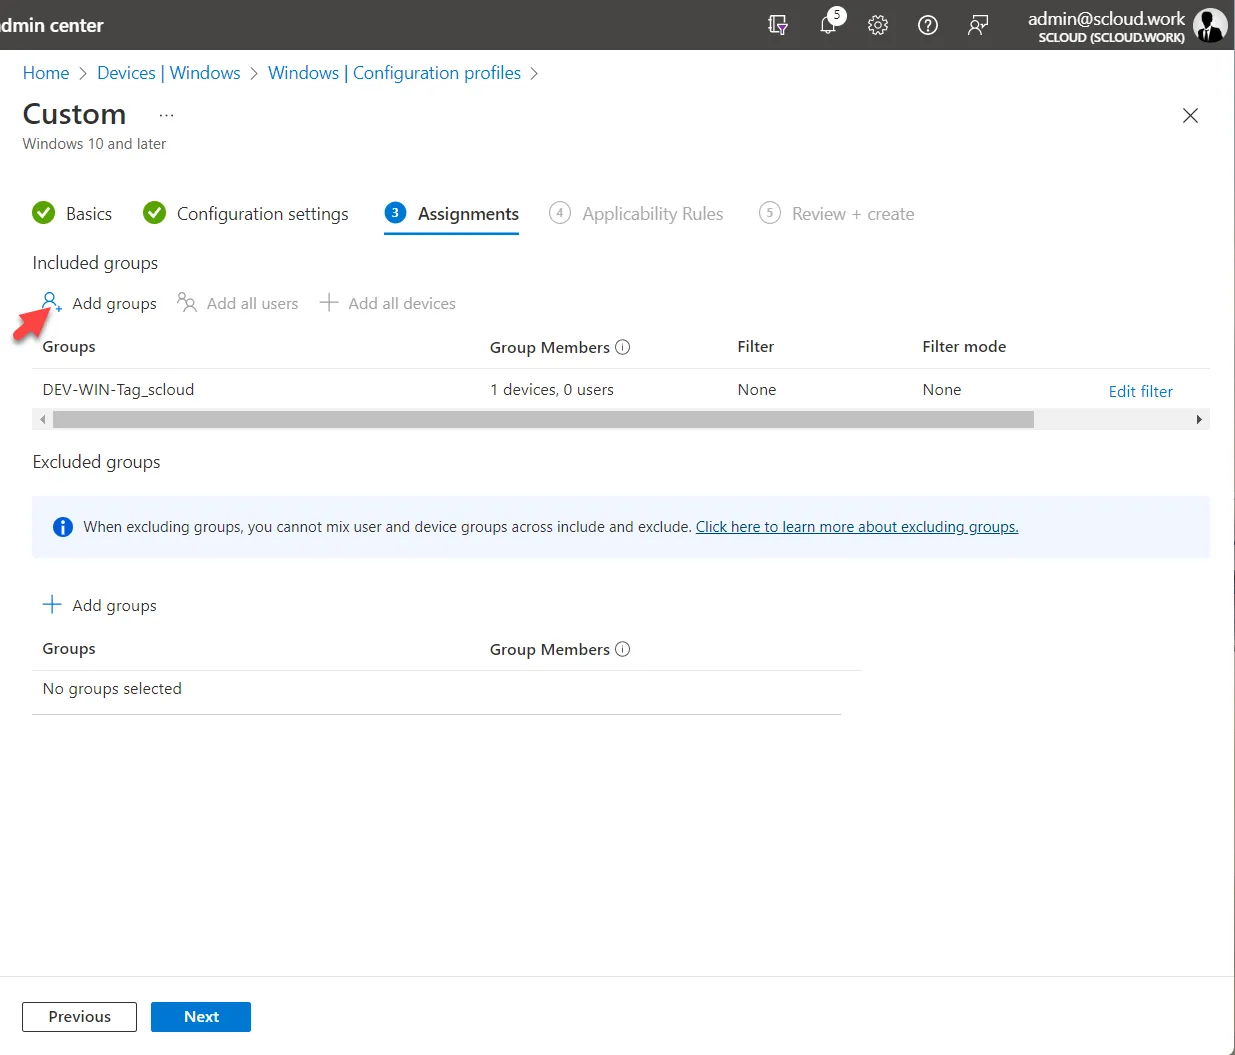Open Devices | Windows breadcrumb
Viewport: 1235px width, 1055px height.
click(x=169, y=73)
